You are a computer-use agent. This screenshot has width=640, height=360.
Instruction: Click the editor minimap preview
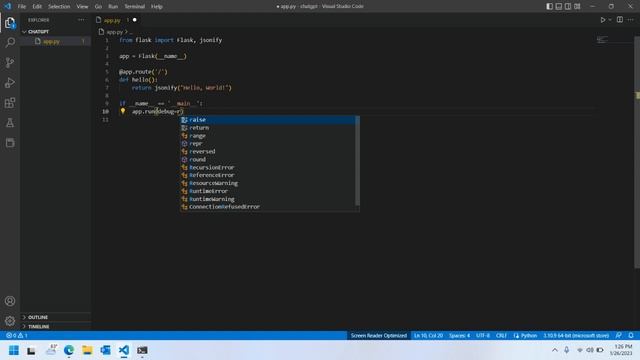click(602, 40)
